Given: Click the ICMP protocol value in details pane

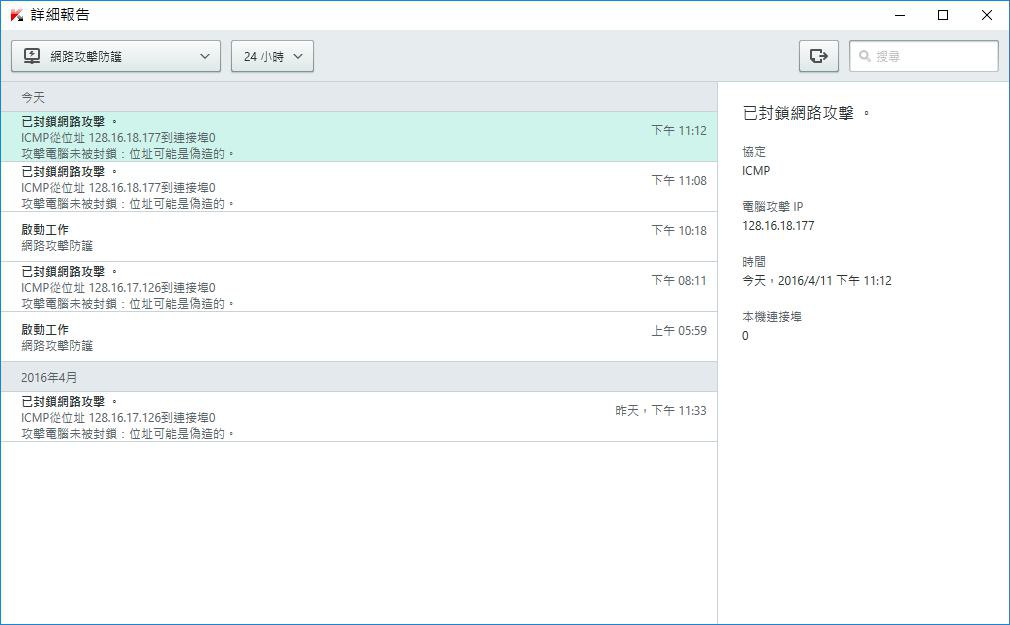Looking at the screenshot, I should click(756, 171).
